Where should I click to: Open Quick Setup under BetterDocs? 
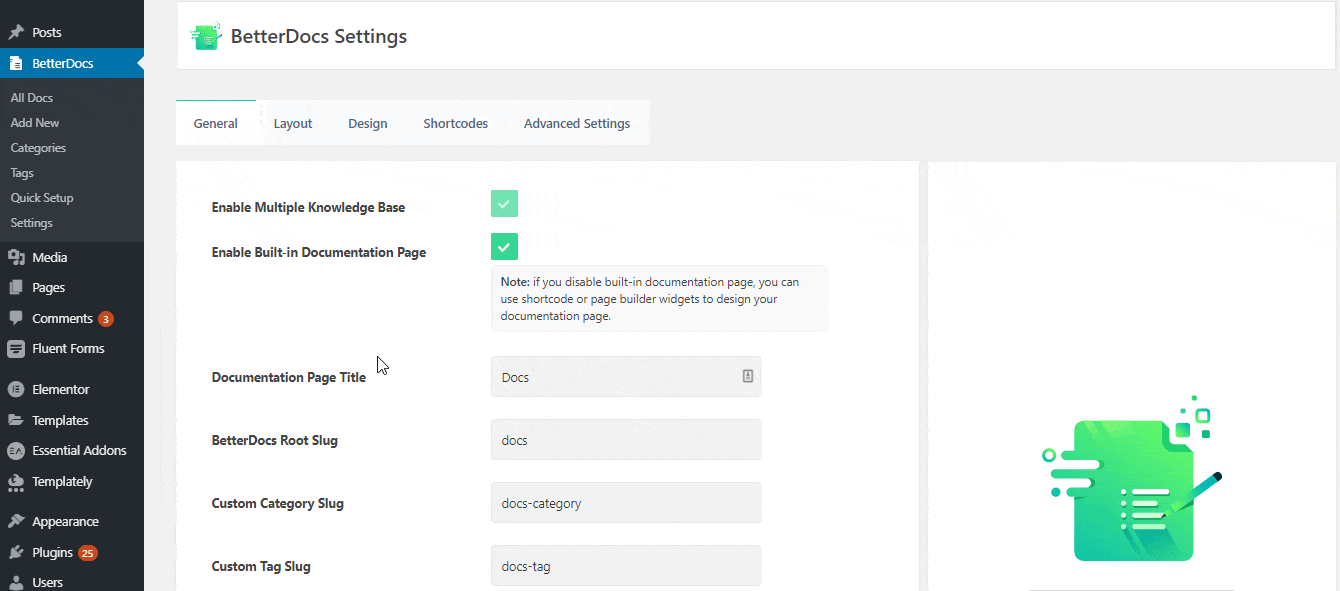point(42,198)
